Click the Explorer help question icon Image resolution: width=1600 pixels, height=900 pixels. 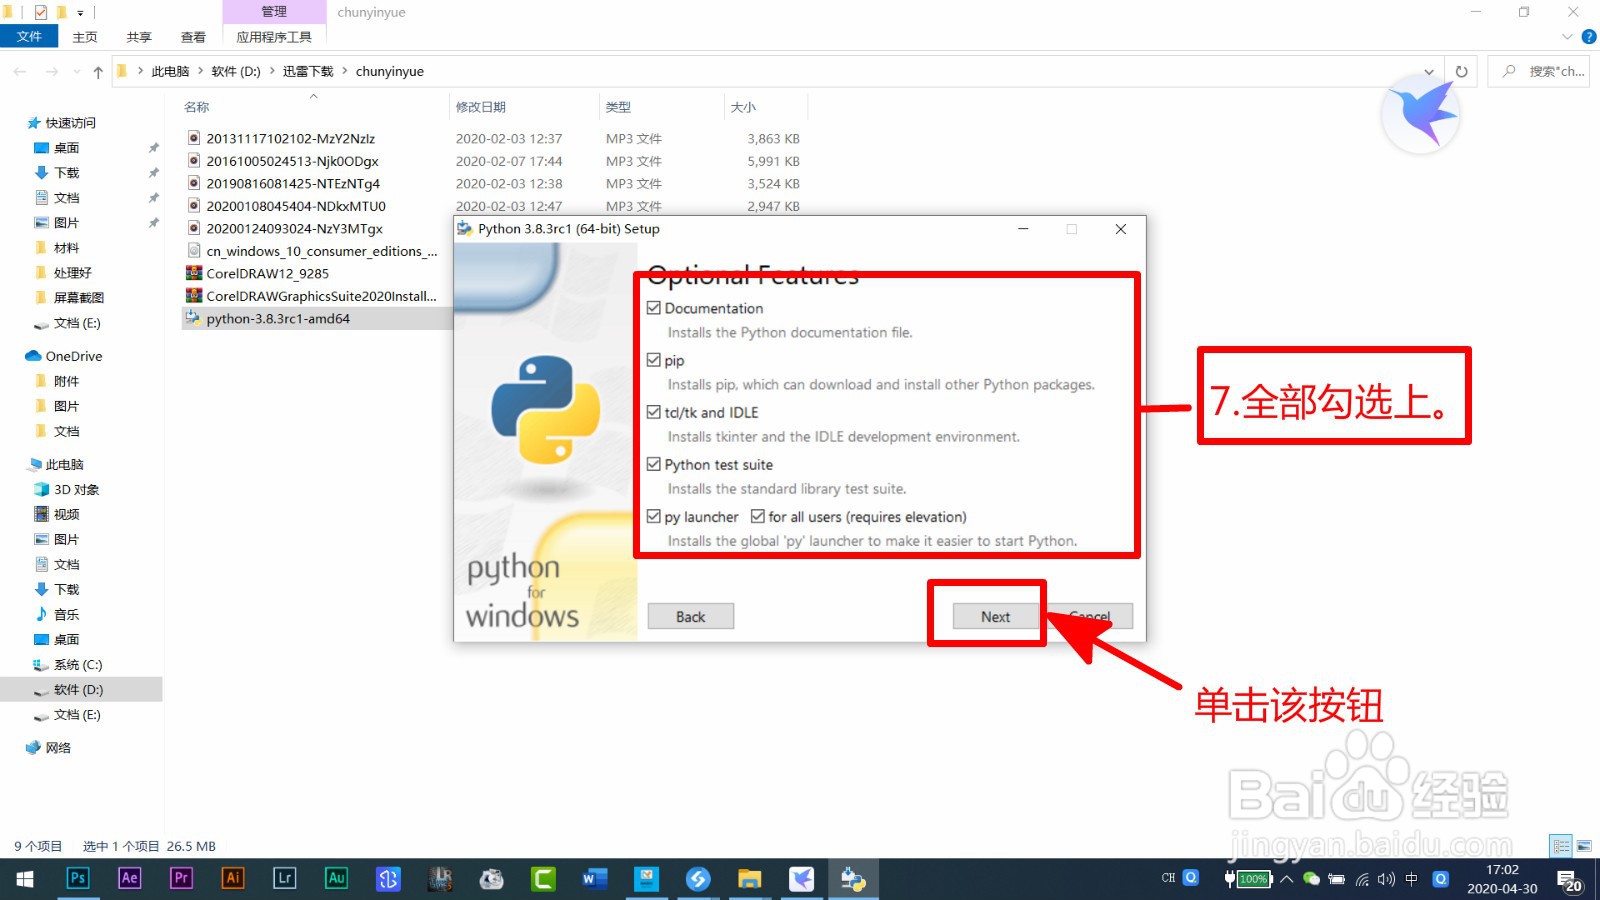coord(1589,37)
